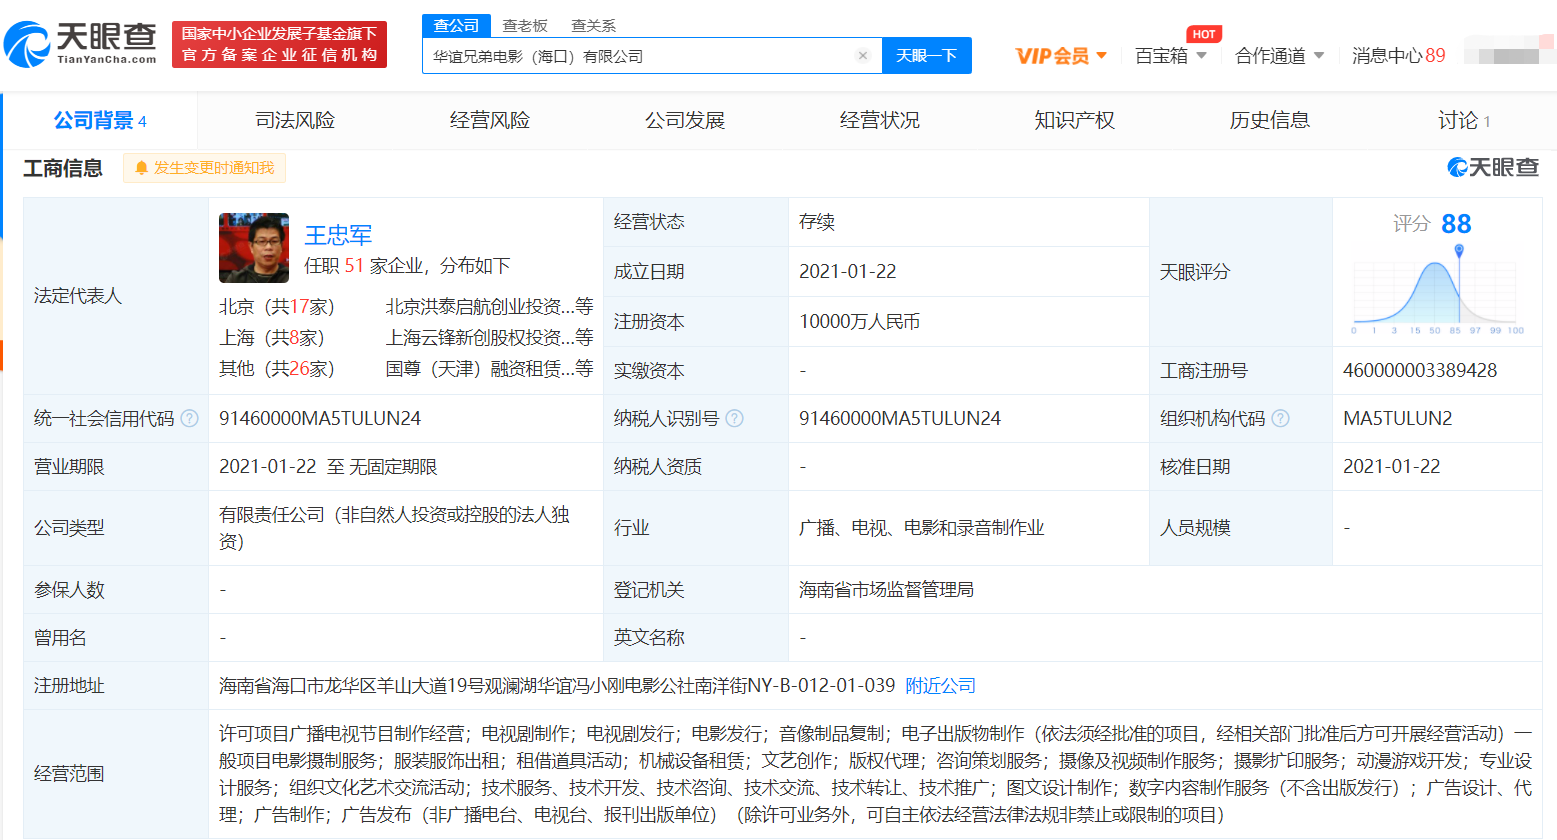Click help icon beside 组织机构代码
This screenshot has height=840, width=1557.
[1280, 419]
